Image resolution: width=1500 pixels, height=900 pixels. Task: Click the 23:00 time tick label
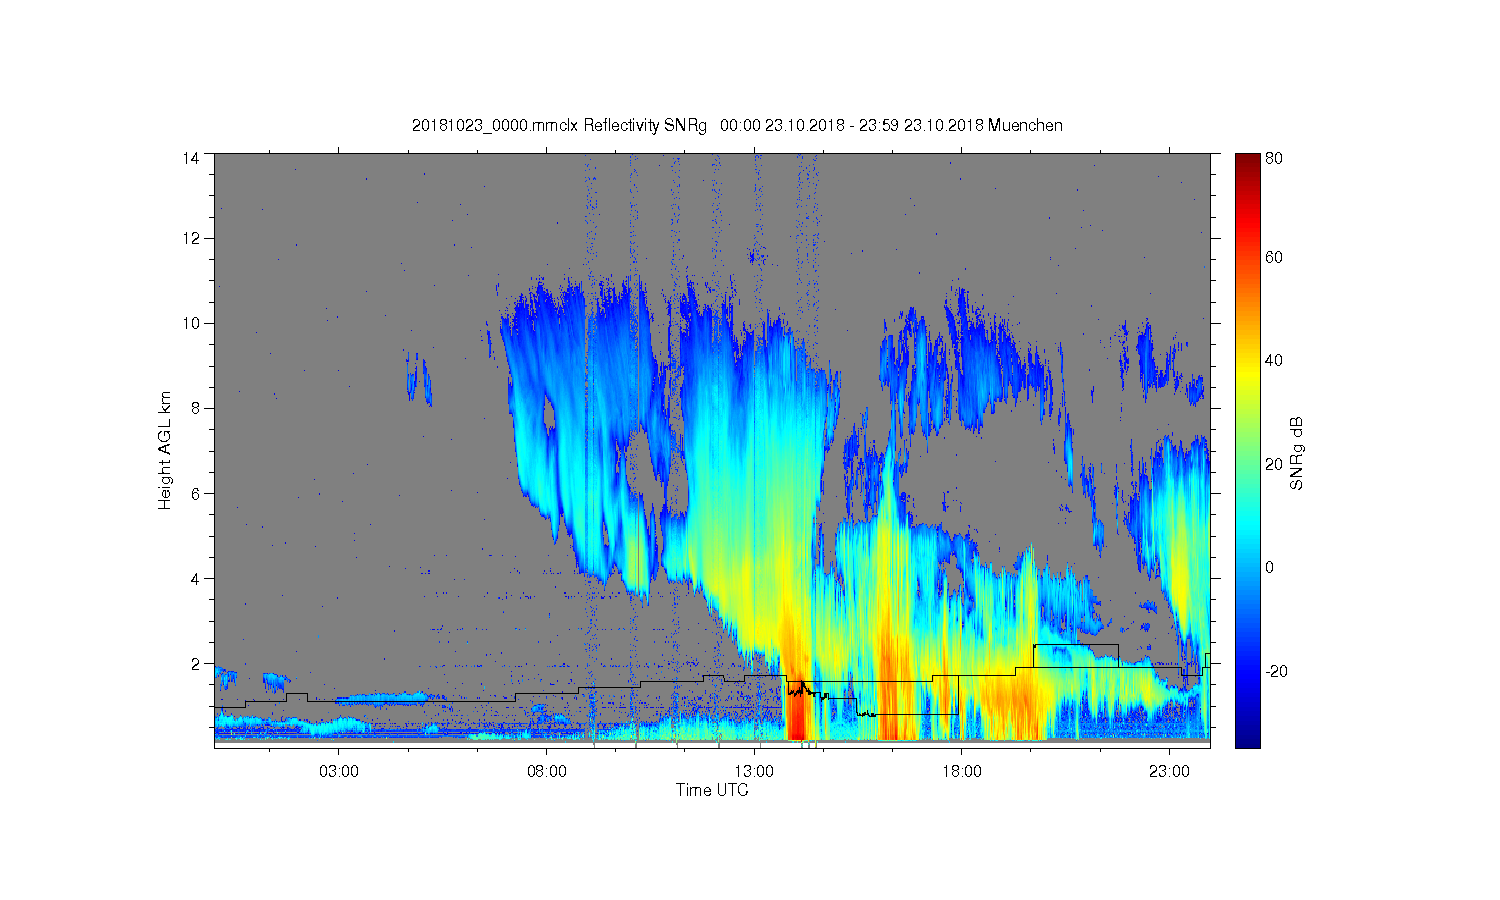(1169, 772)
